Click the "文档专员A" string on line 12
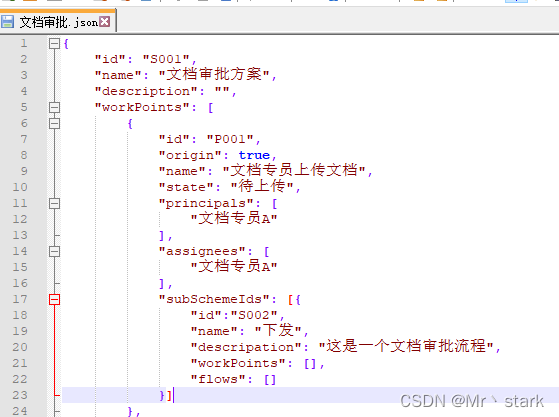 point(234,218)
